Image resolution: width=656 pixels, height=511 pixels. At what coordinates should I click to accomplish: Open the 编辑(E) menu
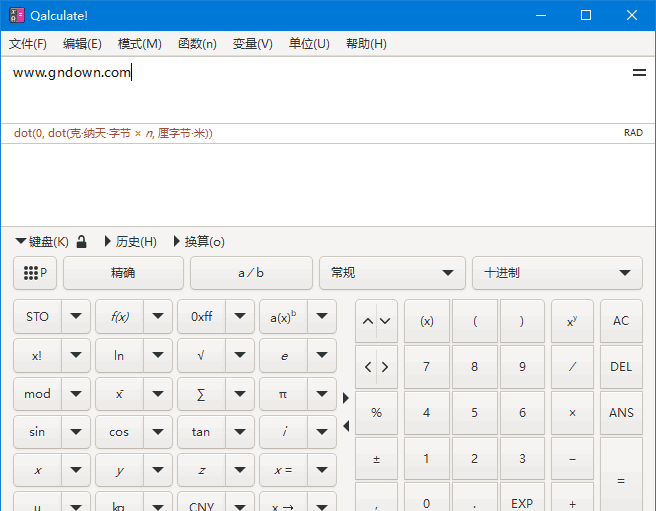click(x=82, y=44)
